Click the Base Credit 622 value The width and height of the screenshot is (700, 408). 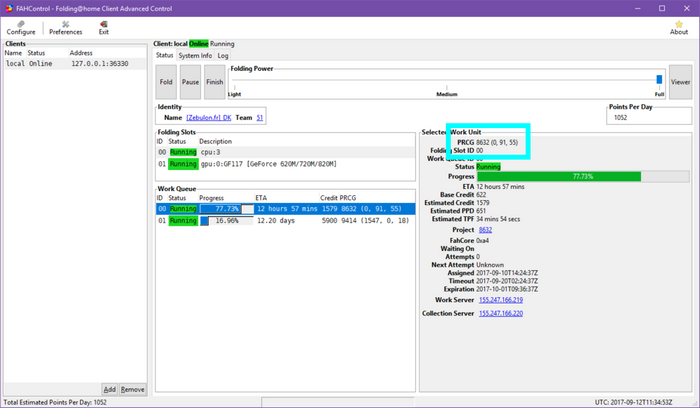tap(481, 195)
